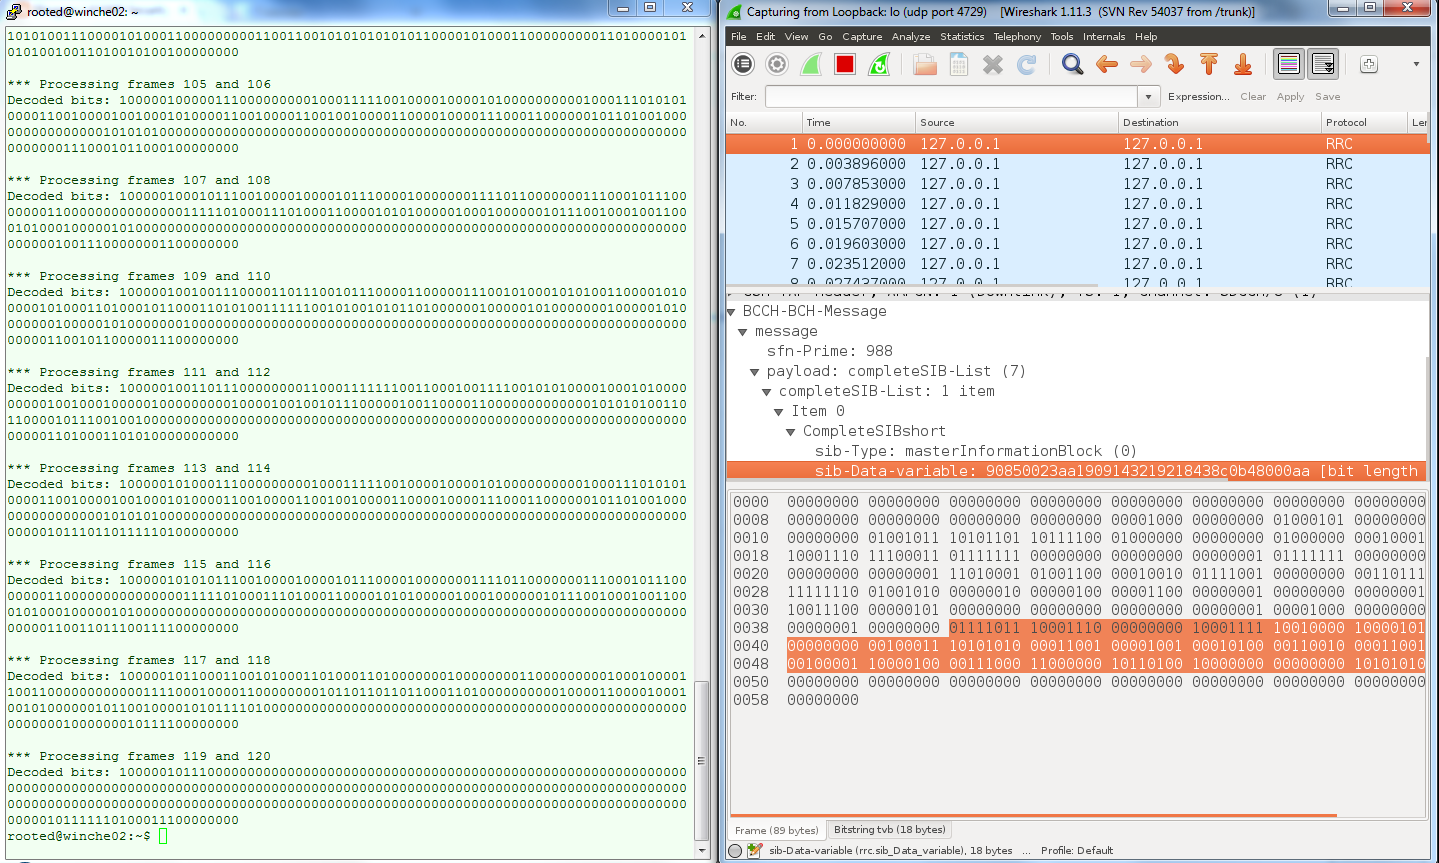The height and width of the screenshot is (863, 1439).
Task: Toggle packet list colorization
Action: [1289, 64]
